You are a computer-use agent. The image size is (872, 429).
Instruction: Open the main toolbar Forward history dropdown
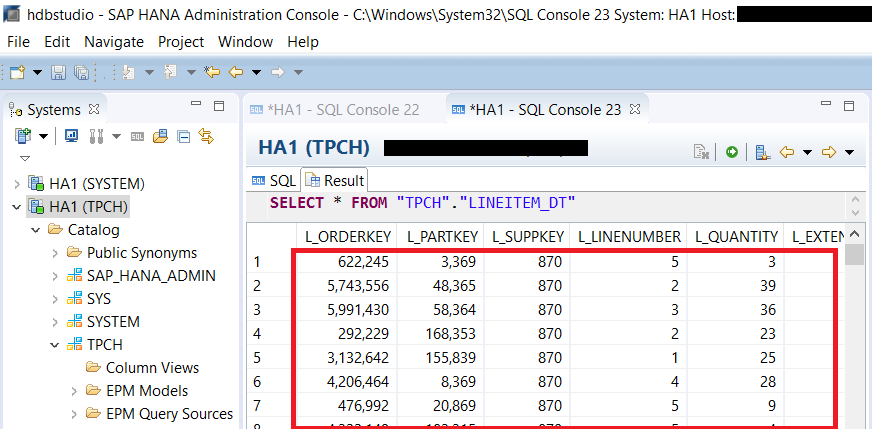pyautogui.click(x=298, y=72)
